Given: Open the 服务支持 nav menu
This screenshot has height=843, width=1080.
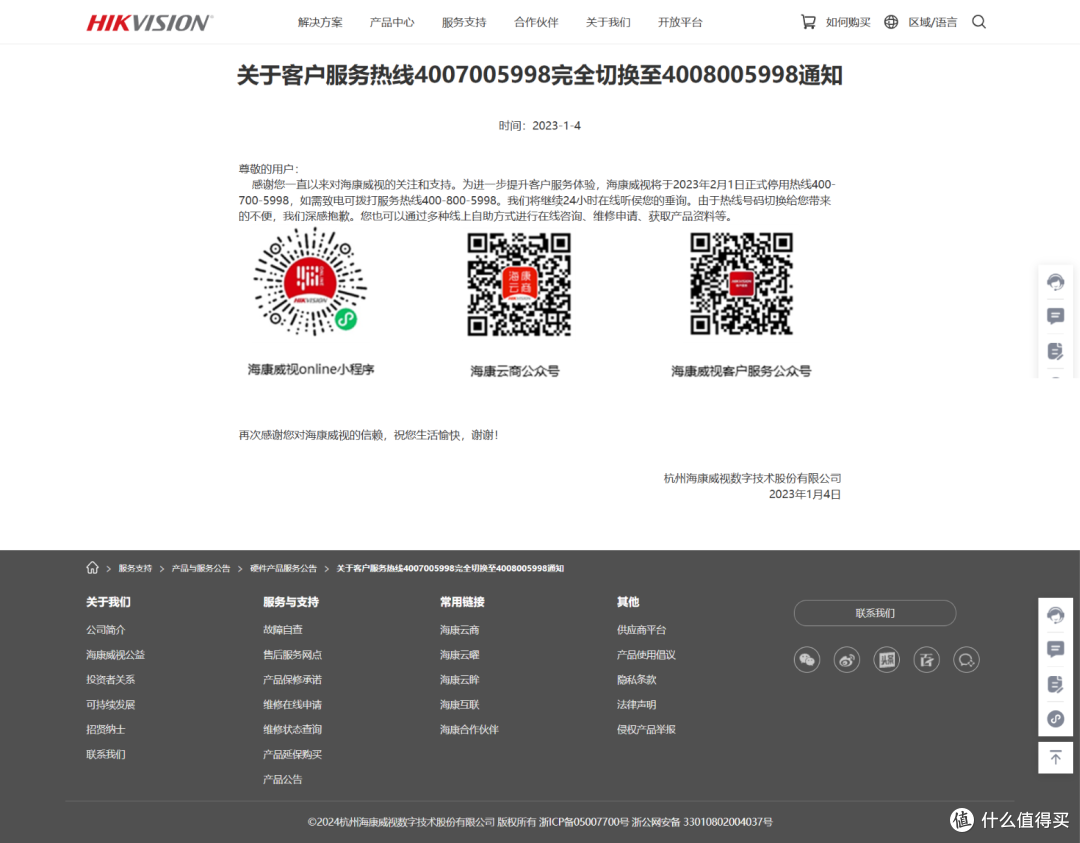Looking at the screenshot, I should 464,22.
